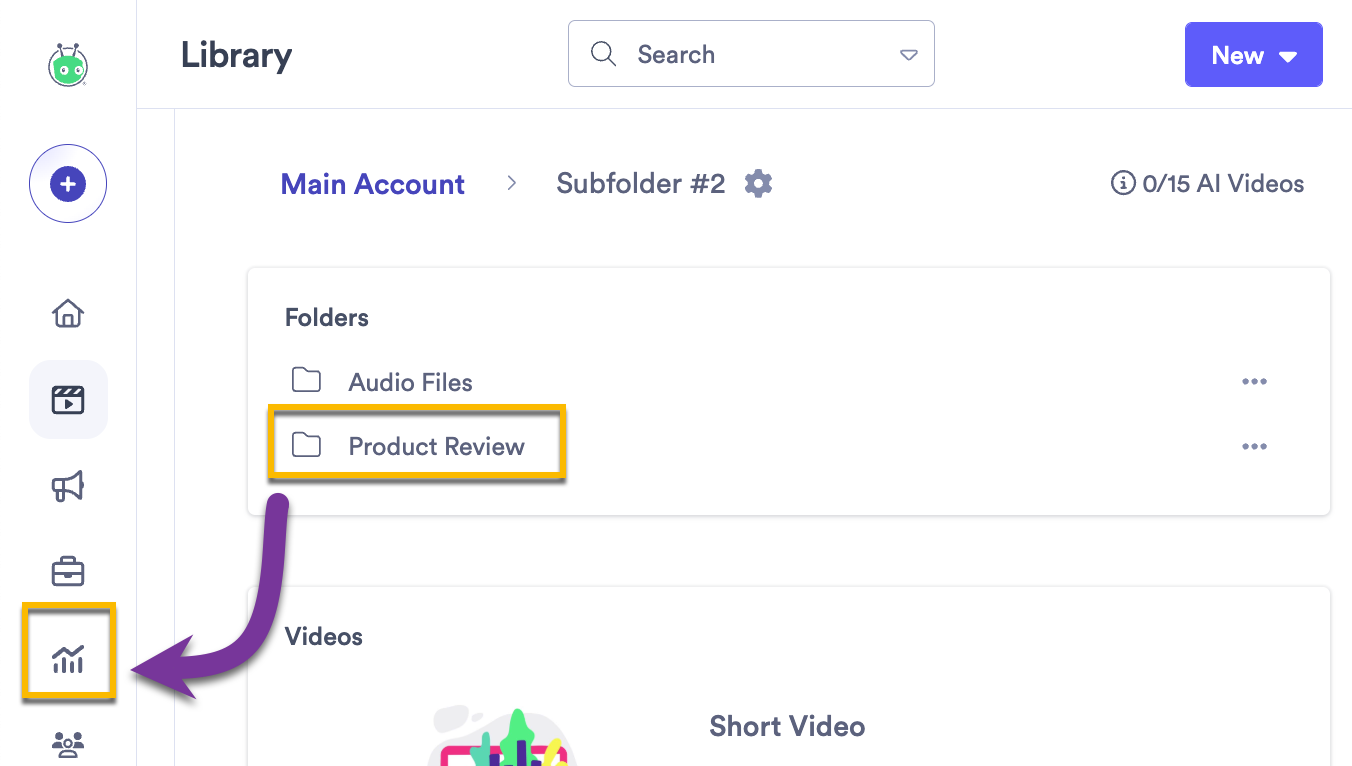
Task: Navigate back via the Main Account breadcrumb
Action: tap(372, 184)
